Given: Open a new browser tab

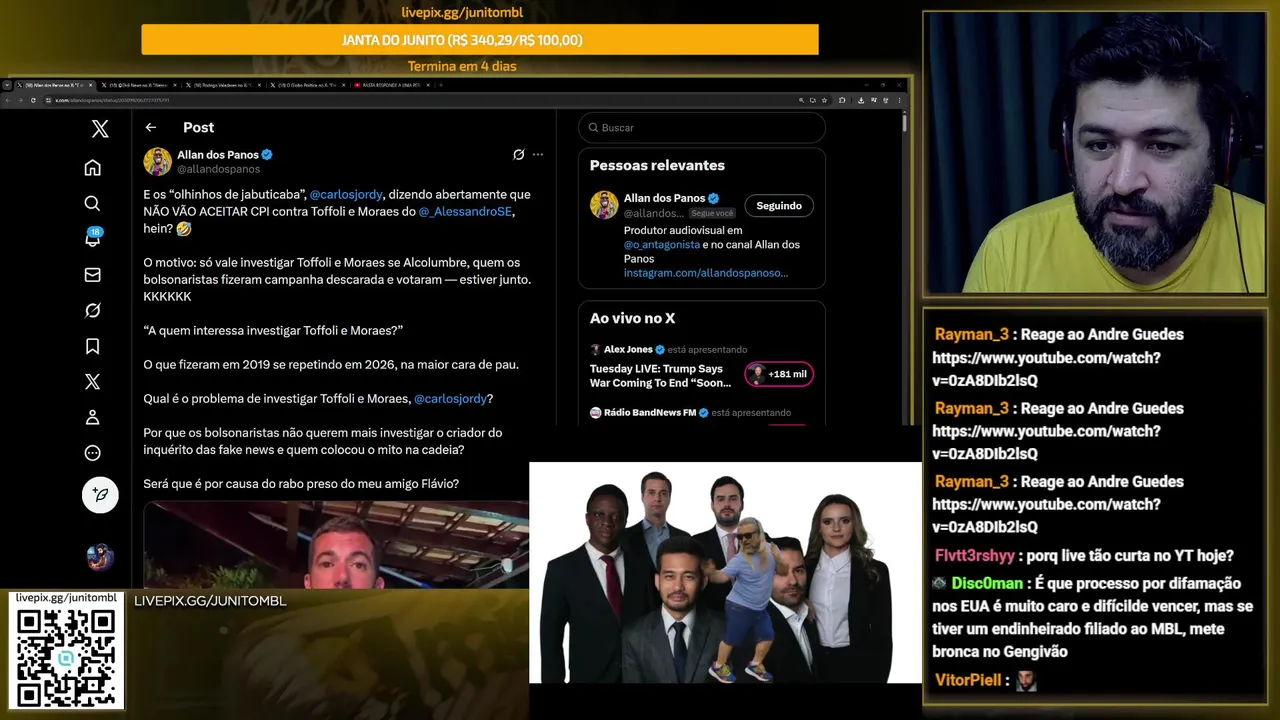Looking at the screenshot, I should (x=441, y=85).
